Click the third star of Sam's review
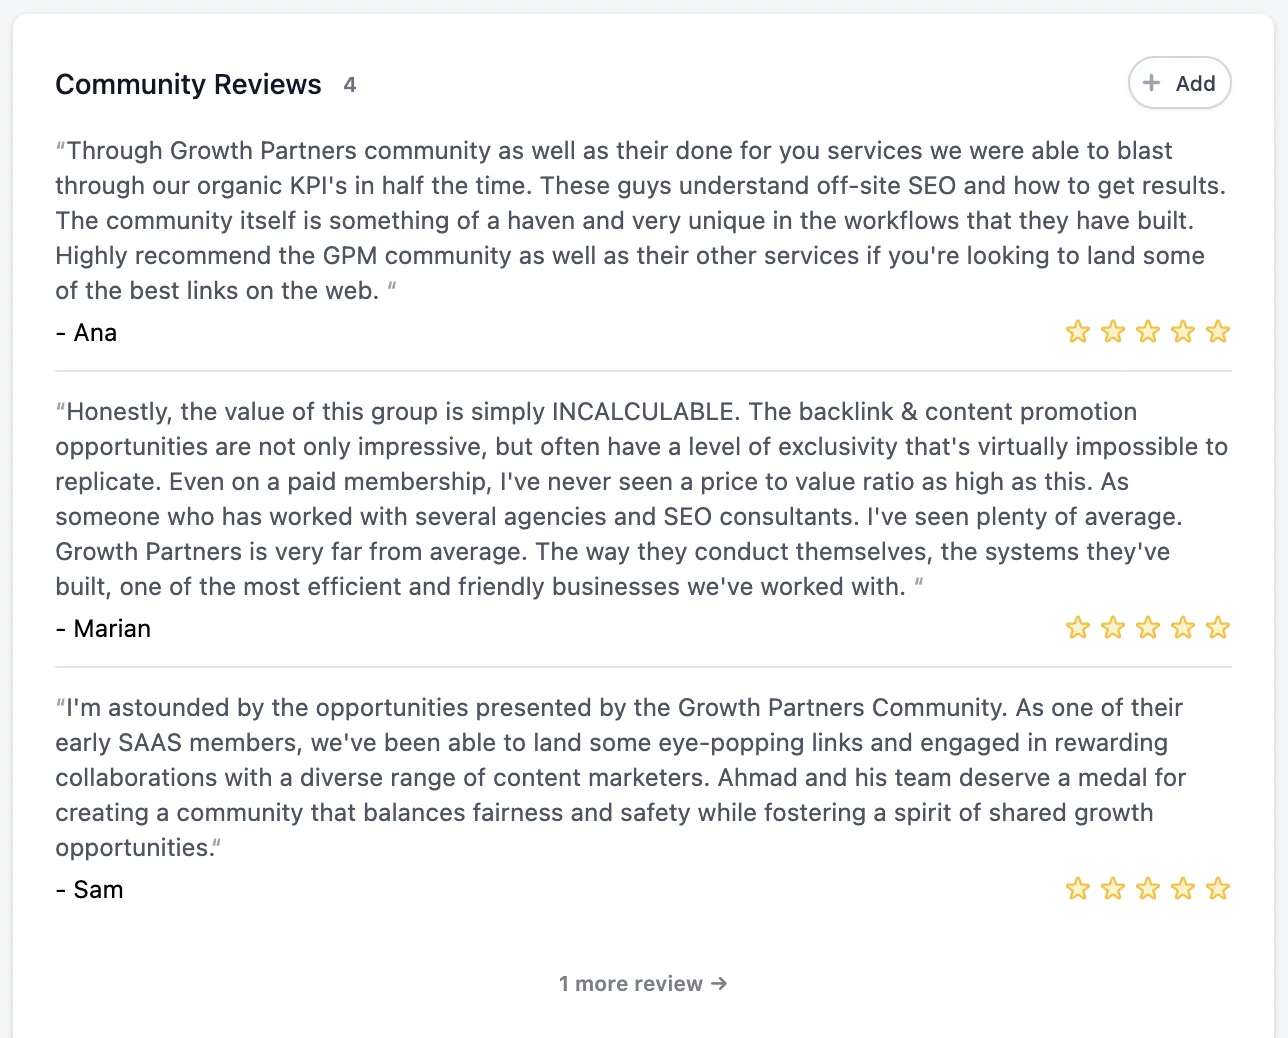 [x=1148, y=888]
